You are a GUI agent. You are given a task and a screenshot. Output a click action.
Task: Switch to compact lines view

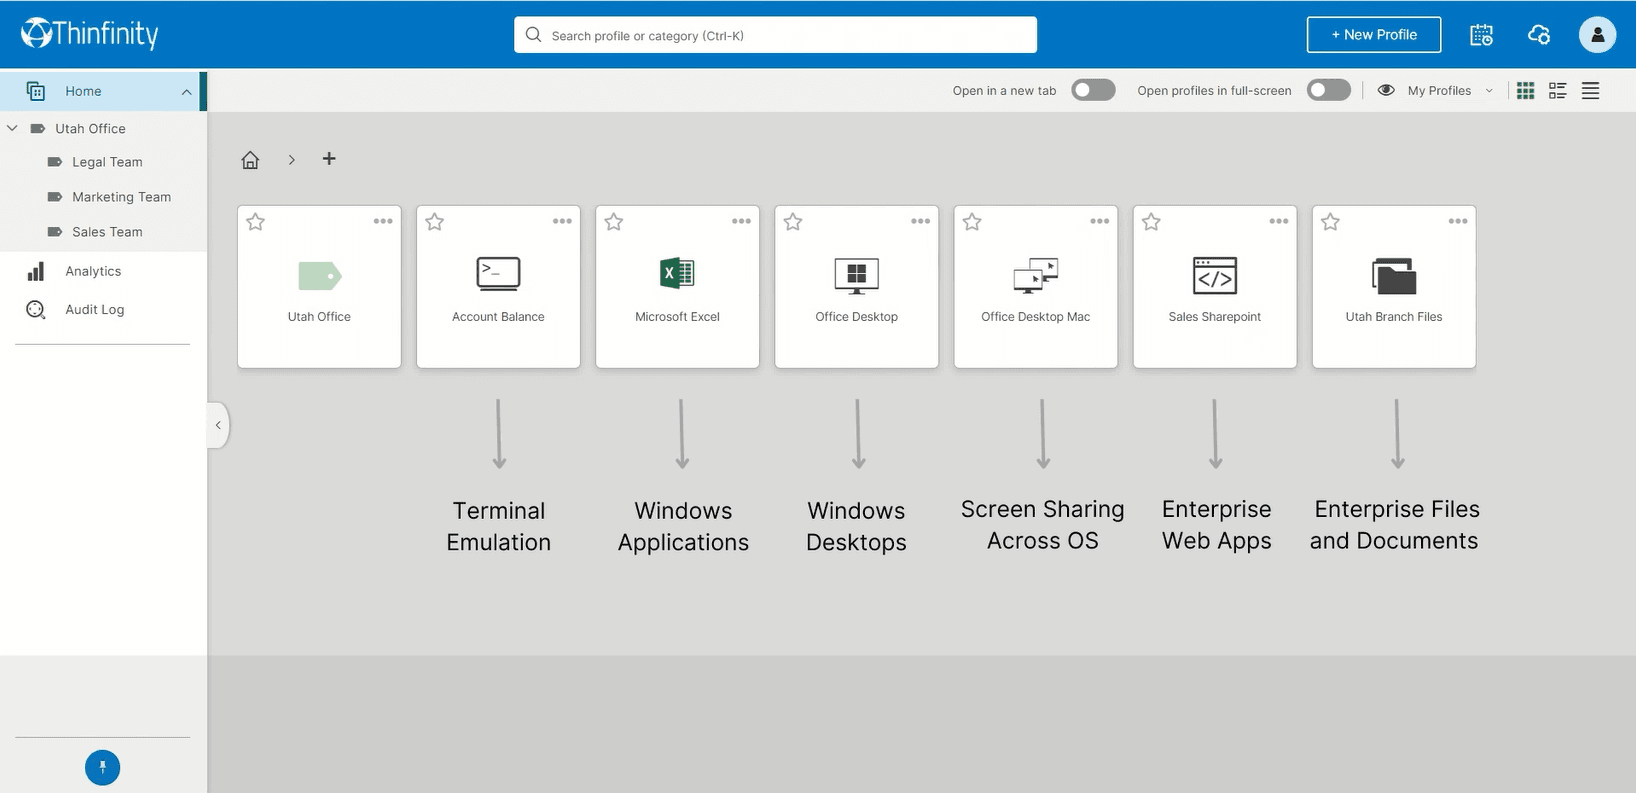tap(1590, 91)
